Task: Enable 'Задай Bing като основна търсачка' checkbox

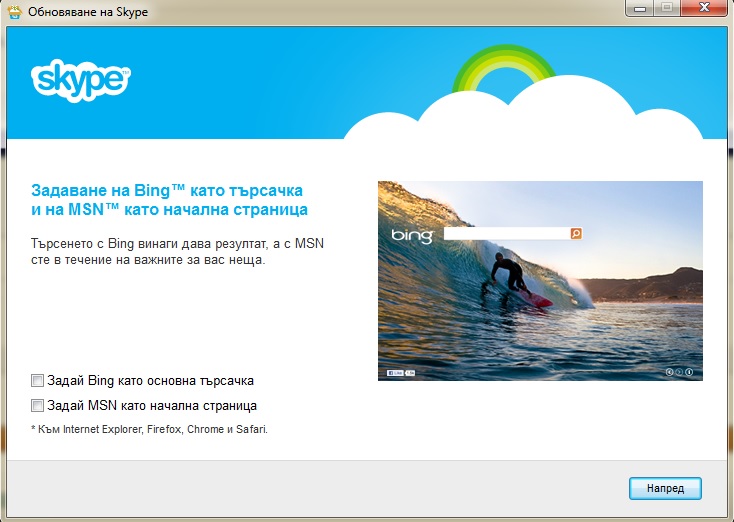Action: click(x=37, y=381)
